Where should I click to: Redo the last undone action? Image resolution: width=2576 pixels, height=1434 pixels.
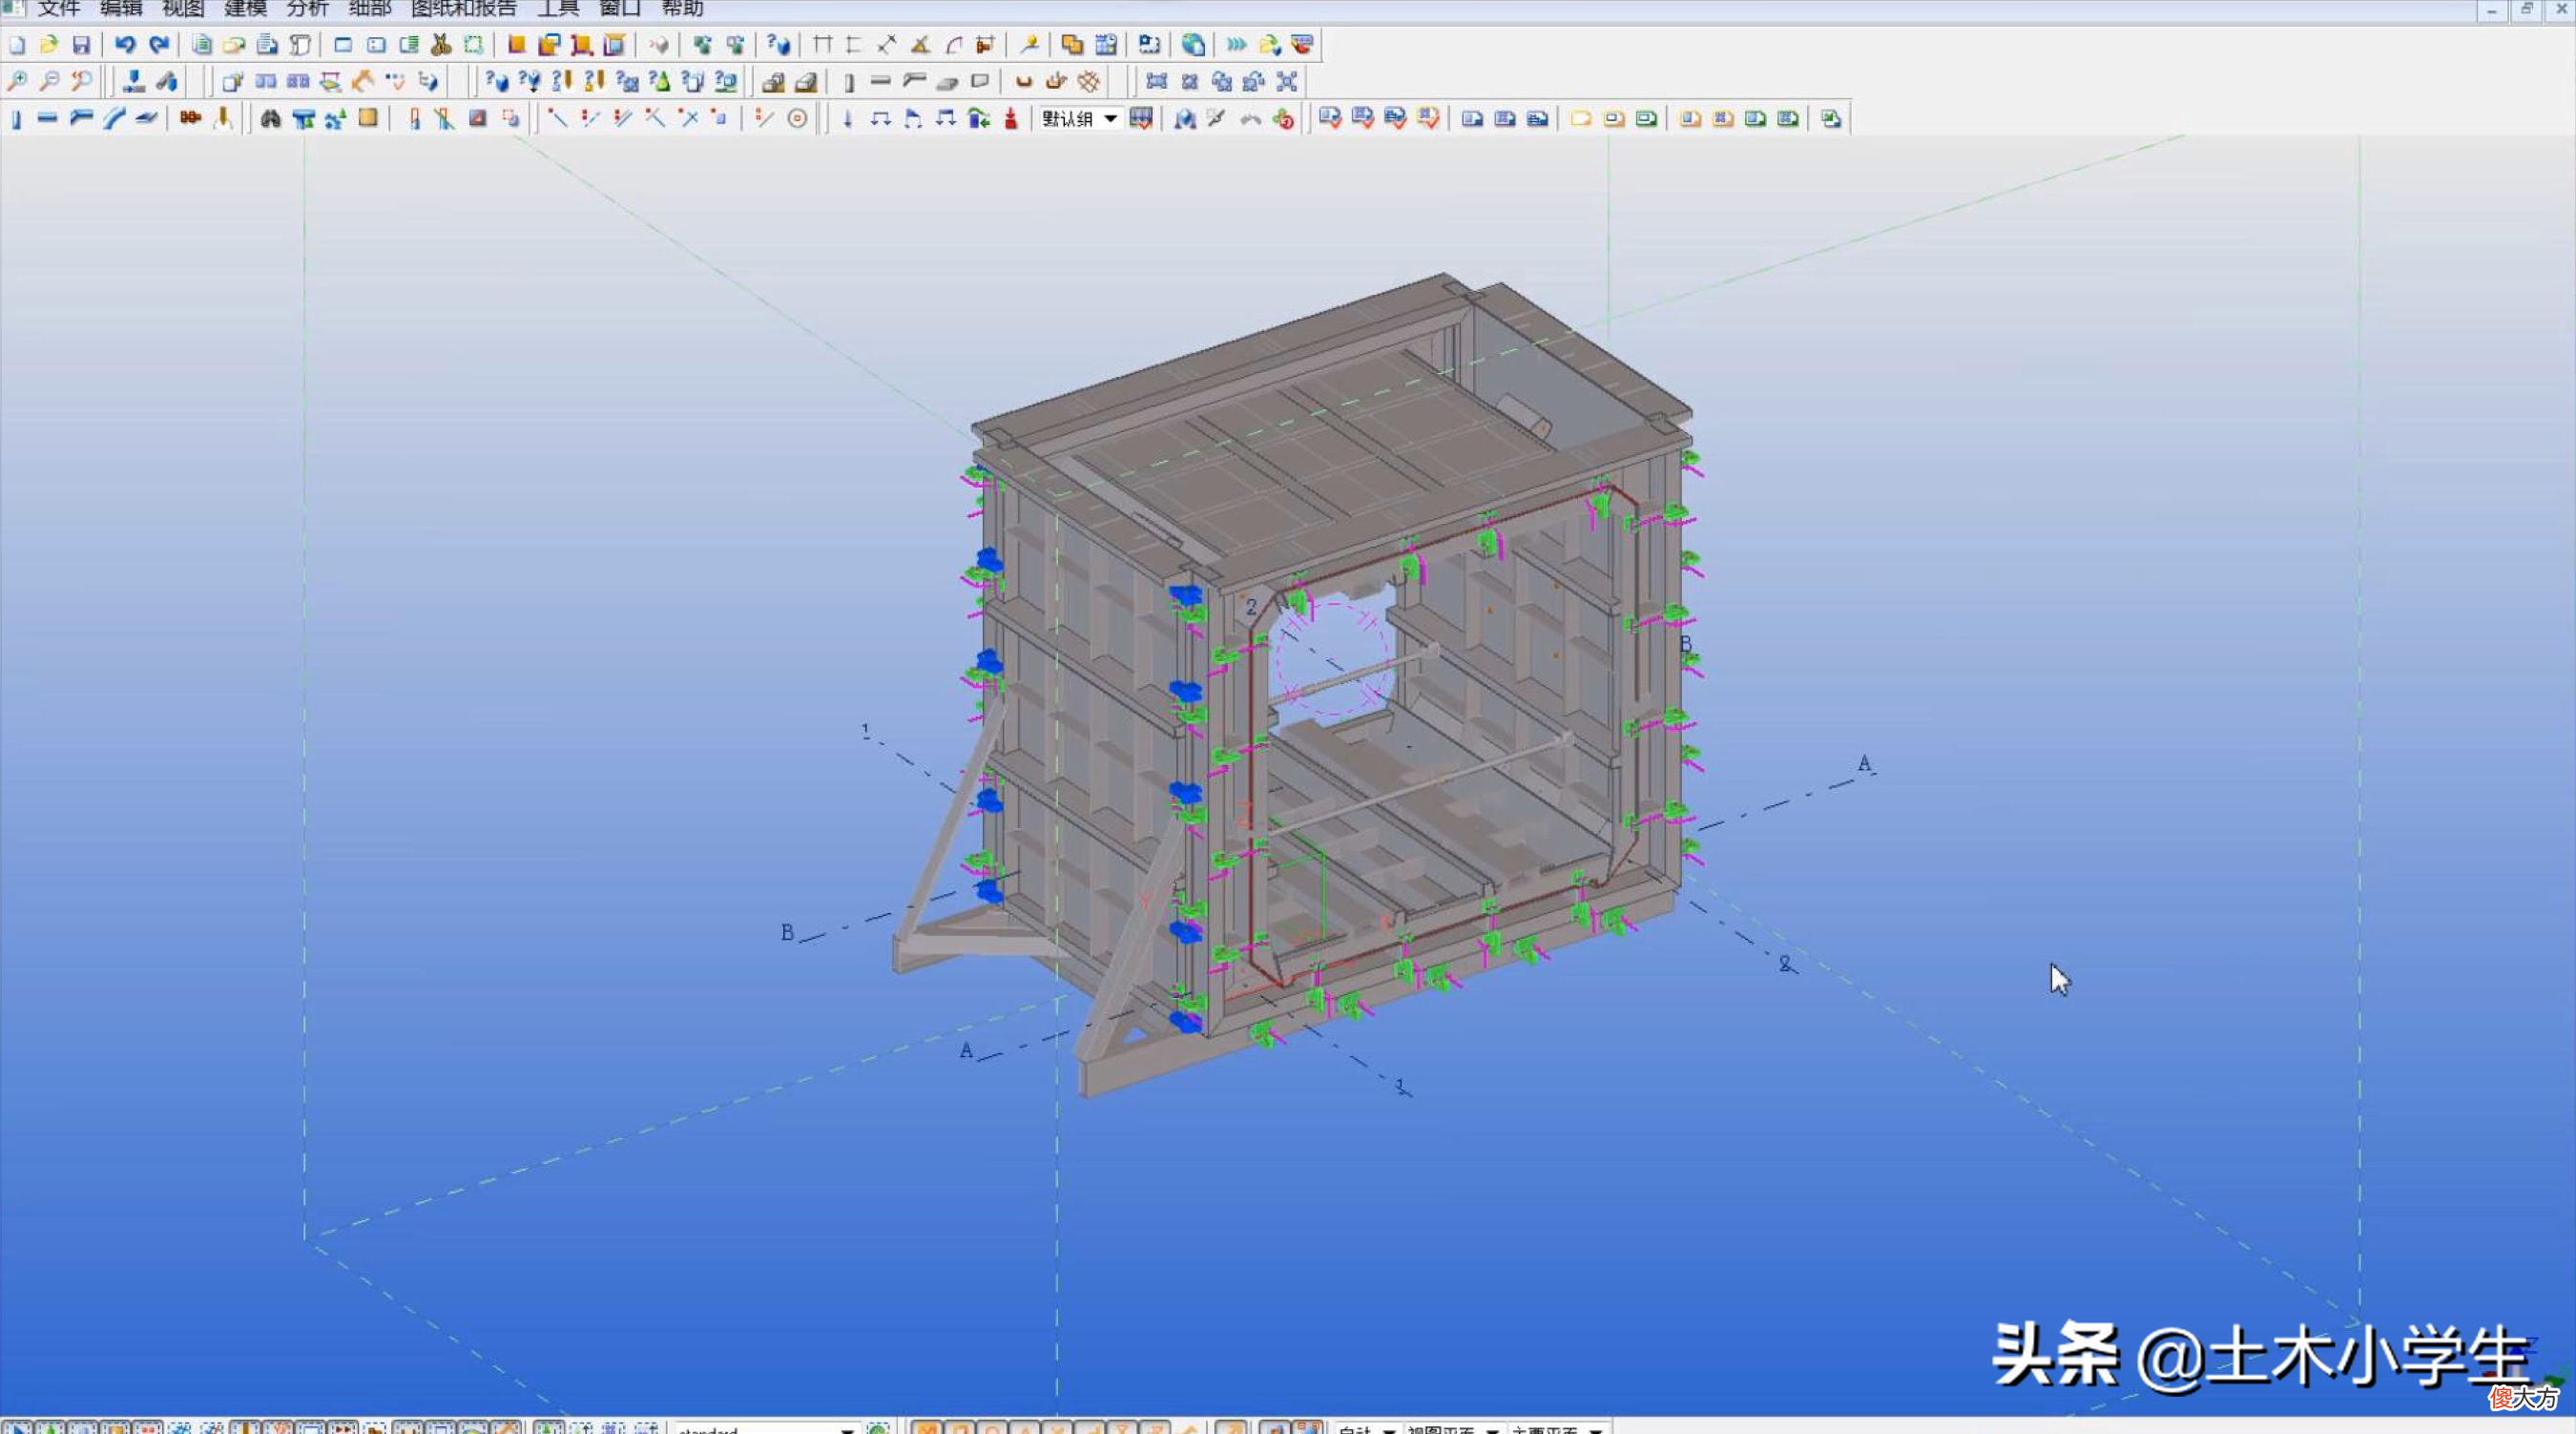click(x=158, y=45)
